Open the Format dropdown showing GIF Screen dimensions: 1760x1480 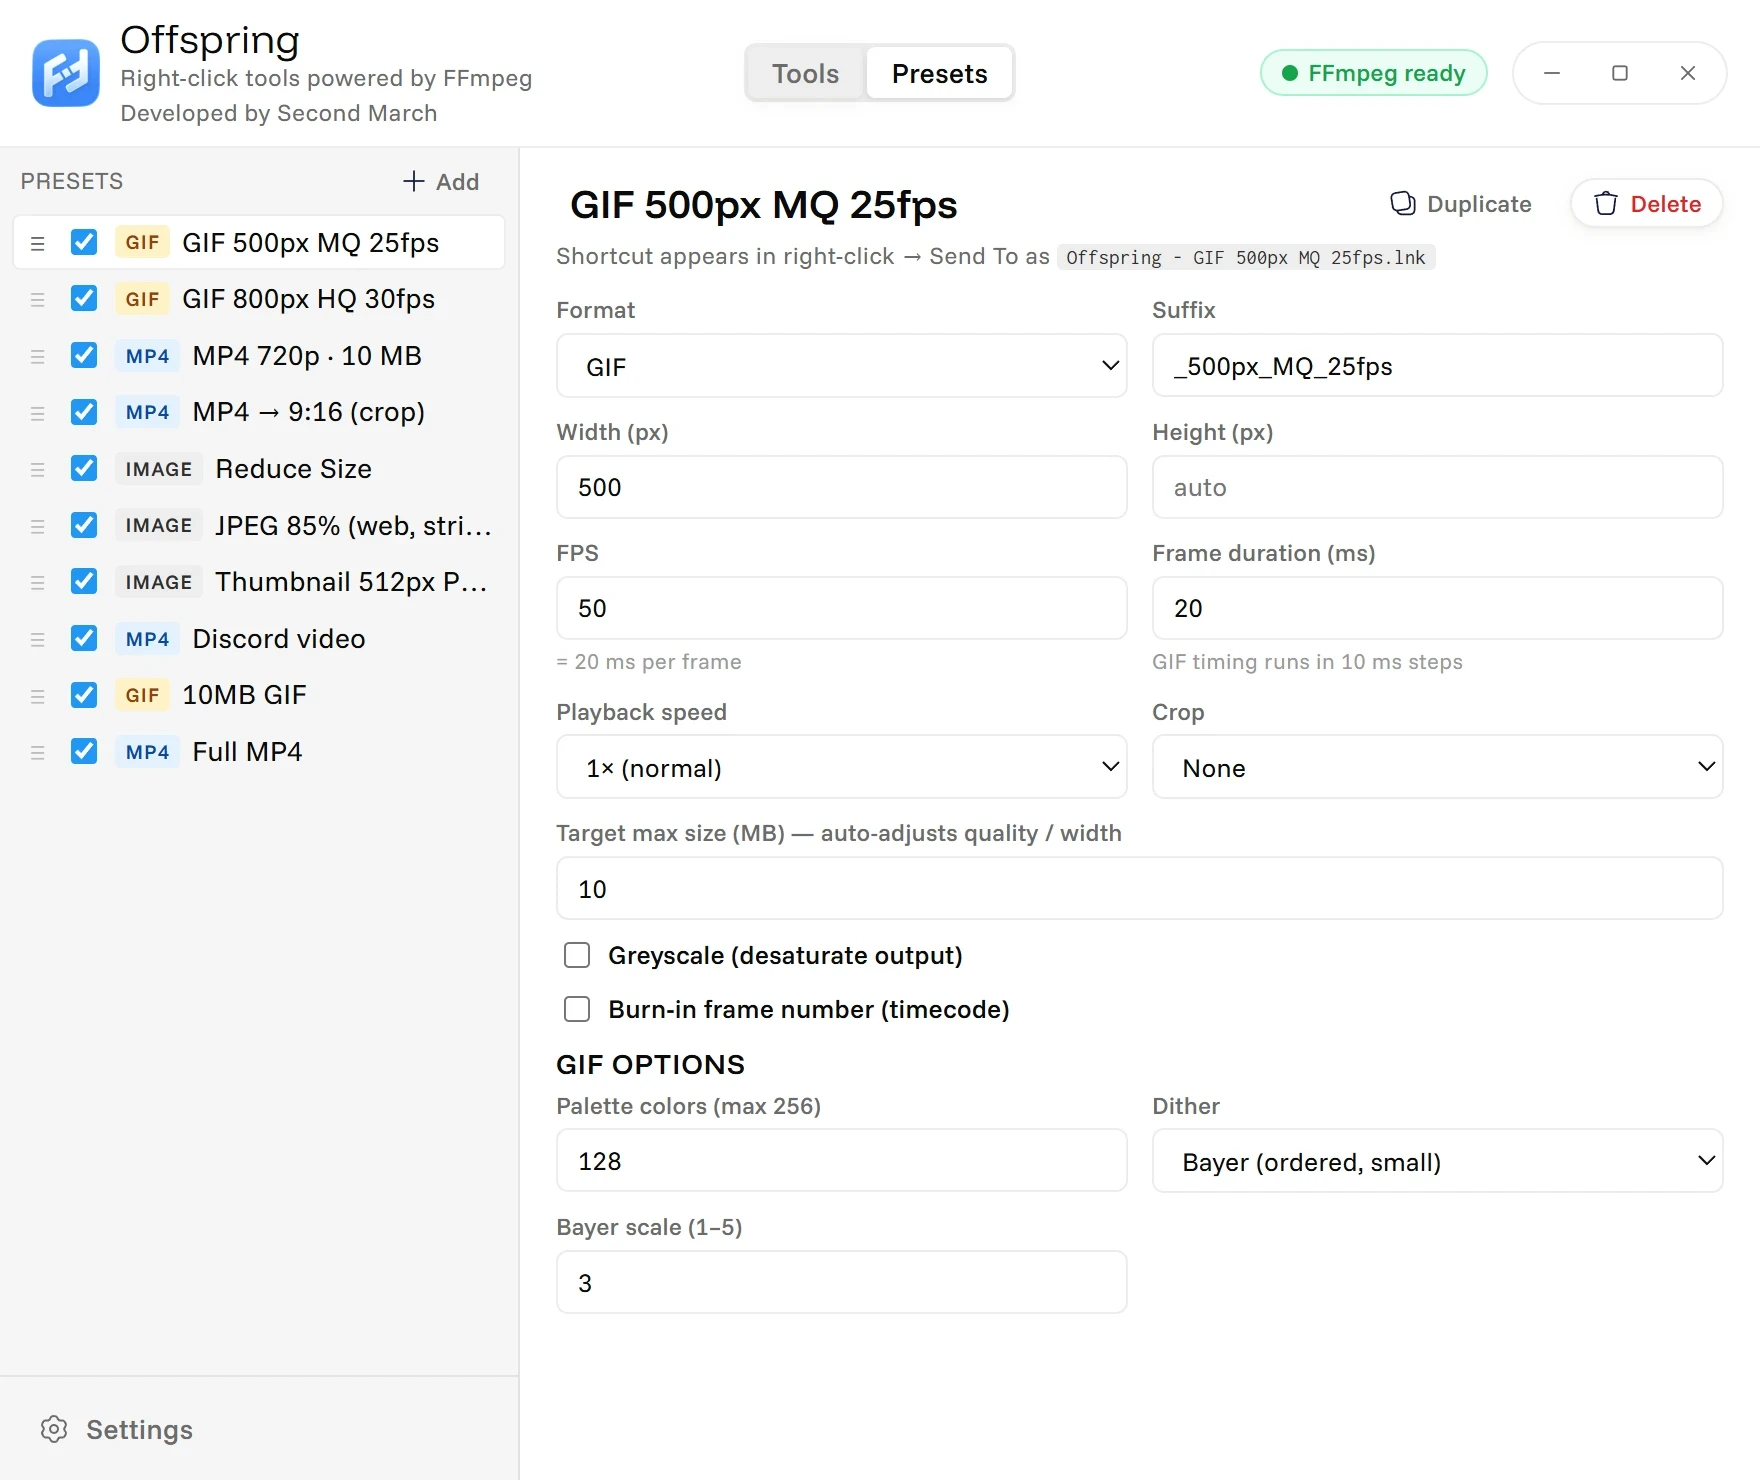coord(842,366)
